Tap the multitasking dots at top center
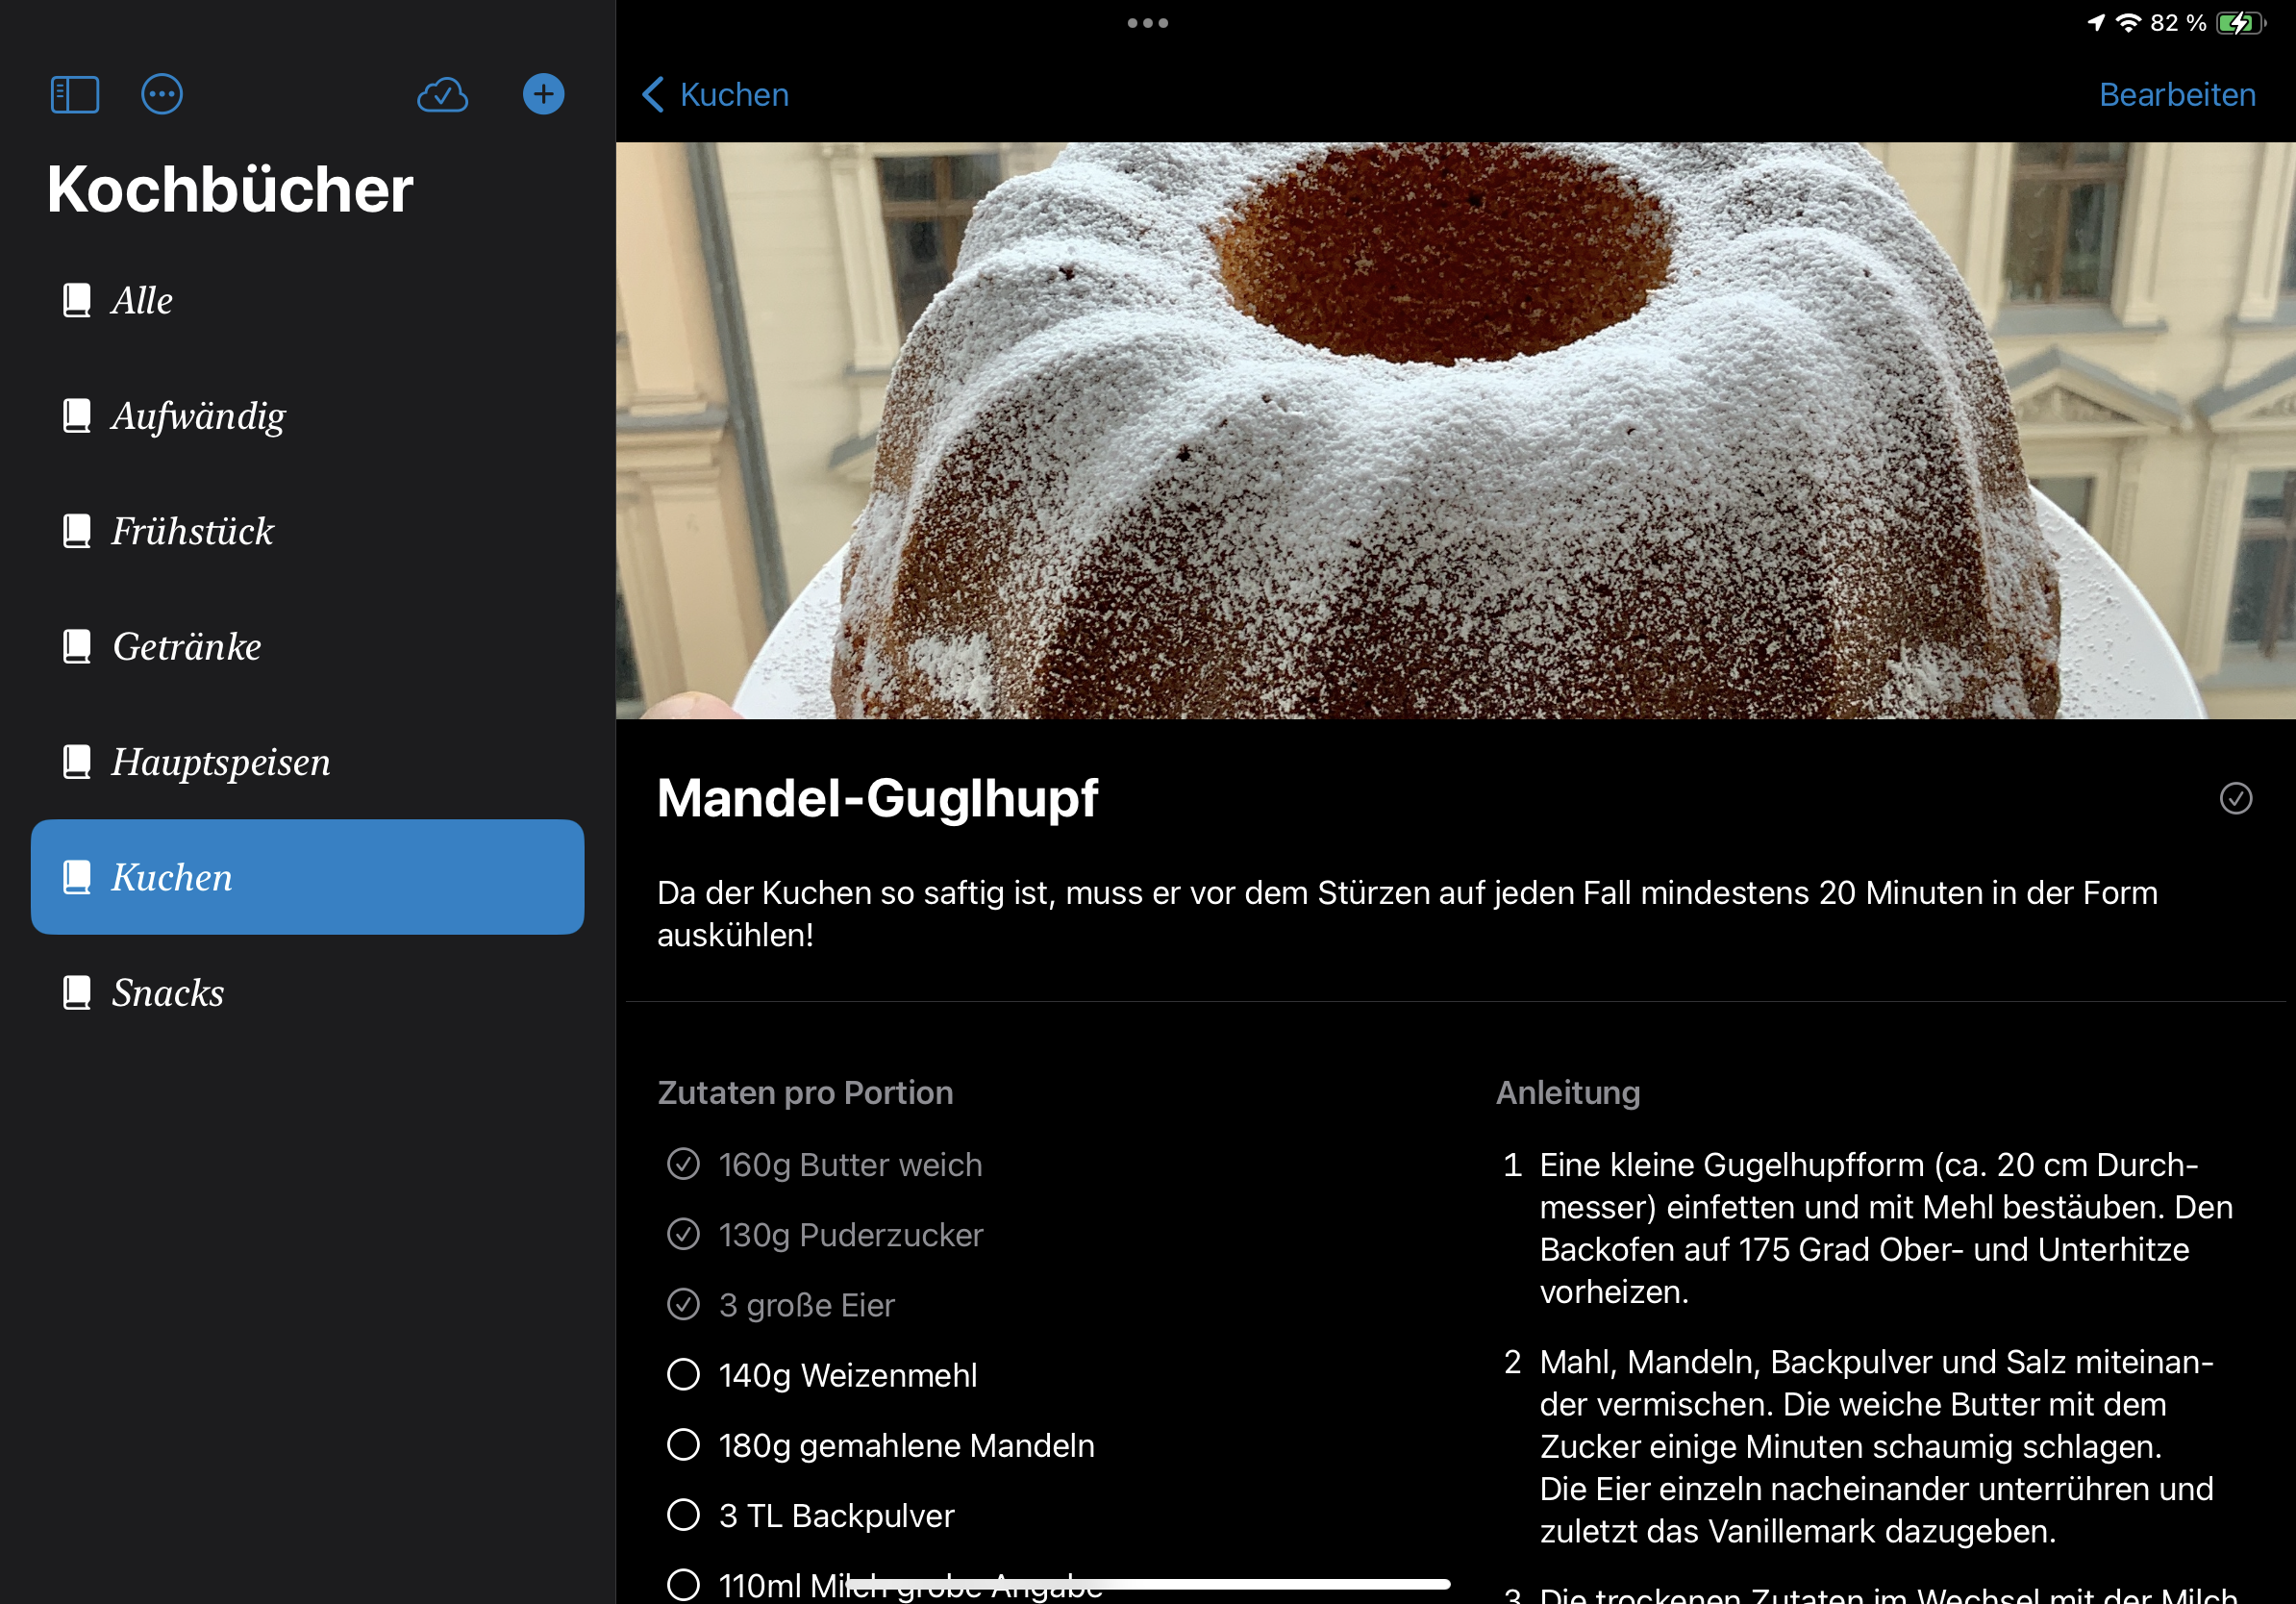The width and height of the screenshot is (2296, 1604). pyautogui.click(x=1147, y=21)
